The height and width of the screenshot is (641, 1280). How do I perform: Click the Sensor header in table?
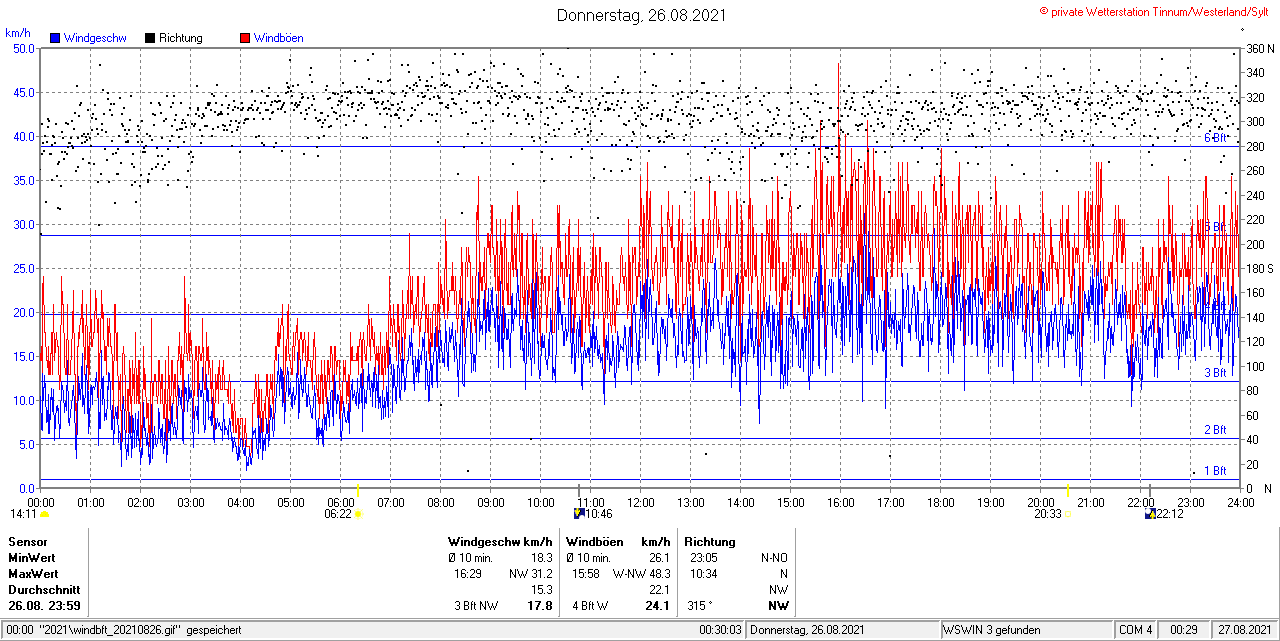(x=27, y=541)
